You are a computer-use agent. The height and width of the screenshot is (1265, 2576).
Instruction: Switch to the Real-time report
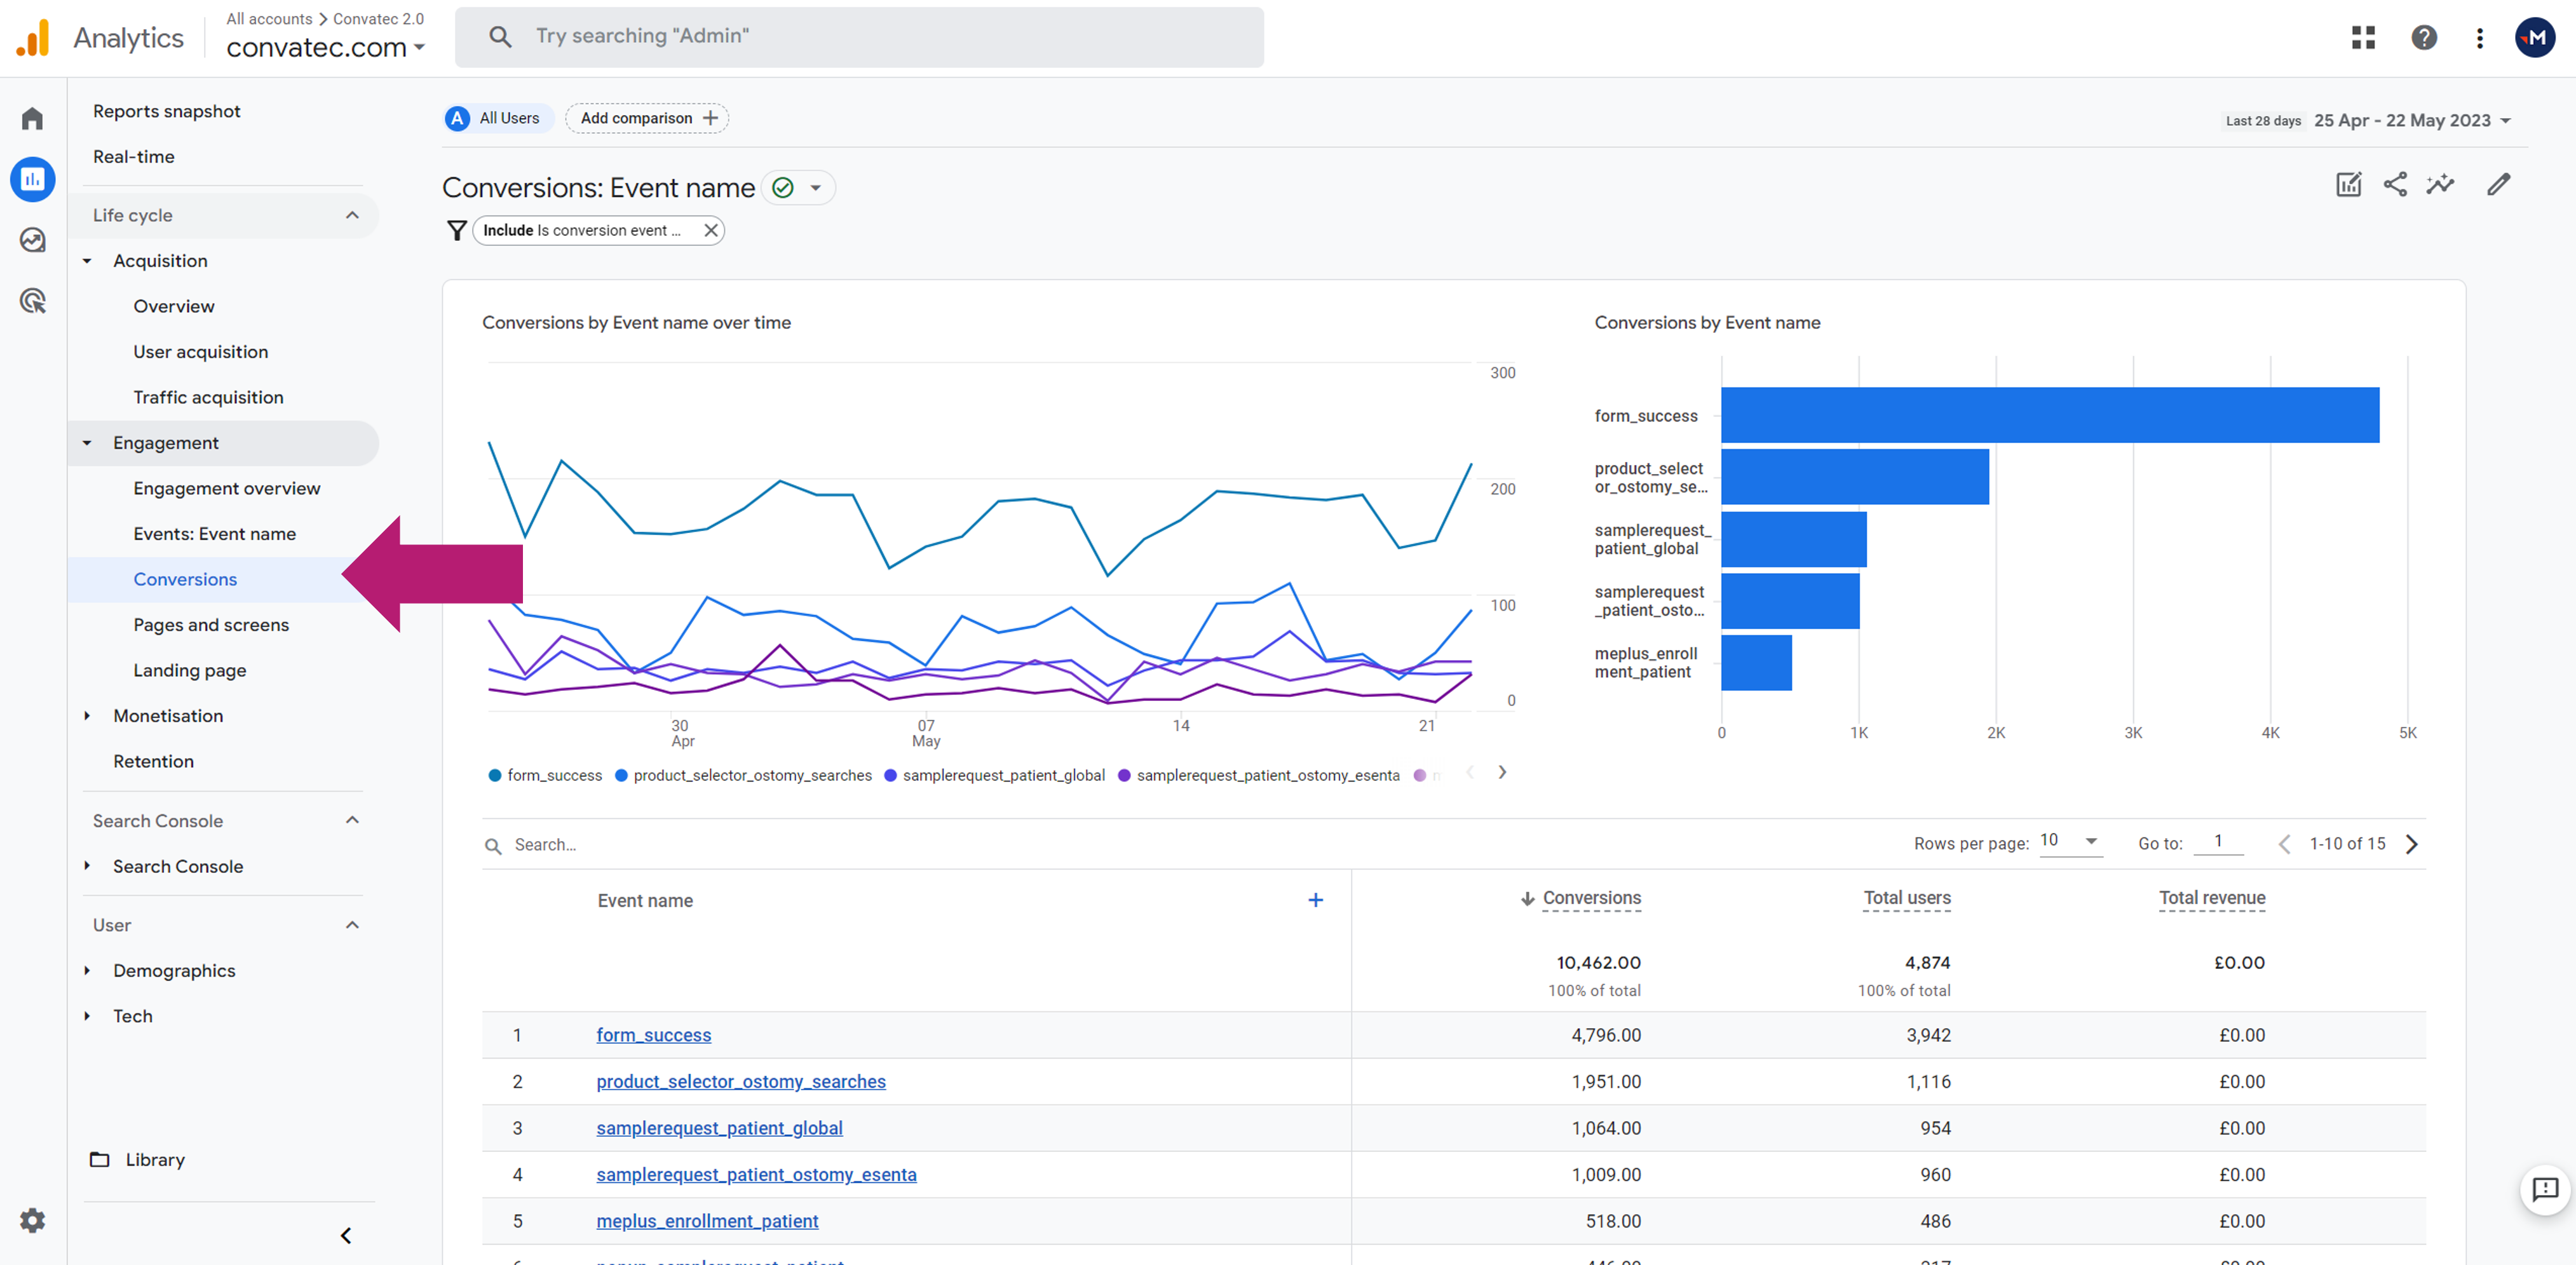133,156
